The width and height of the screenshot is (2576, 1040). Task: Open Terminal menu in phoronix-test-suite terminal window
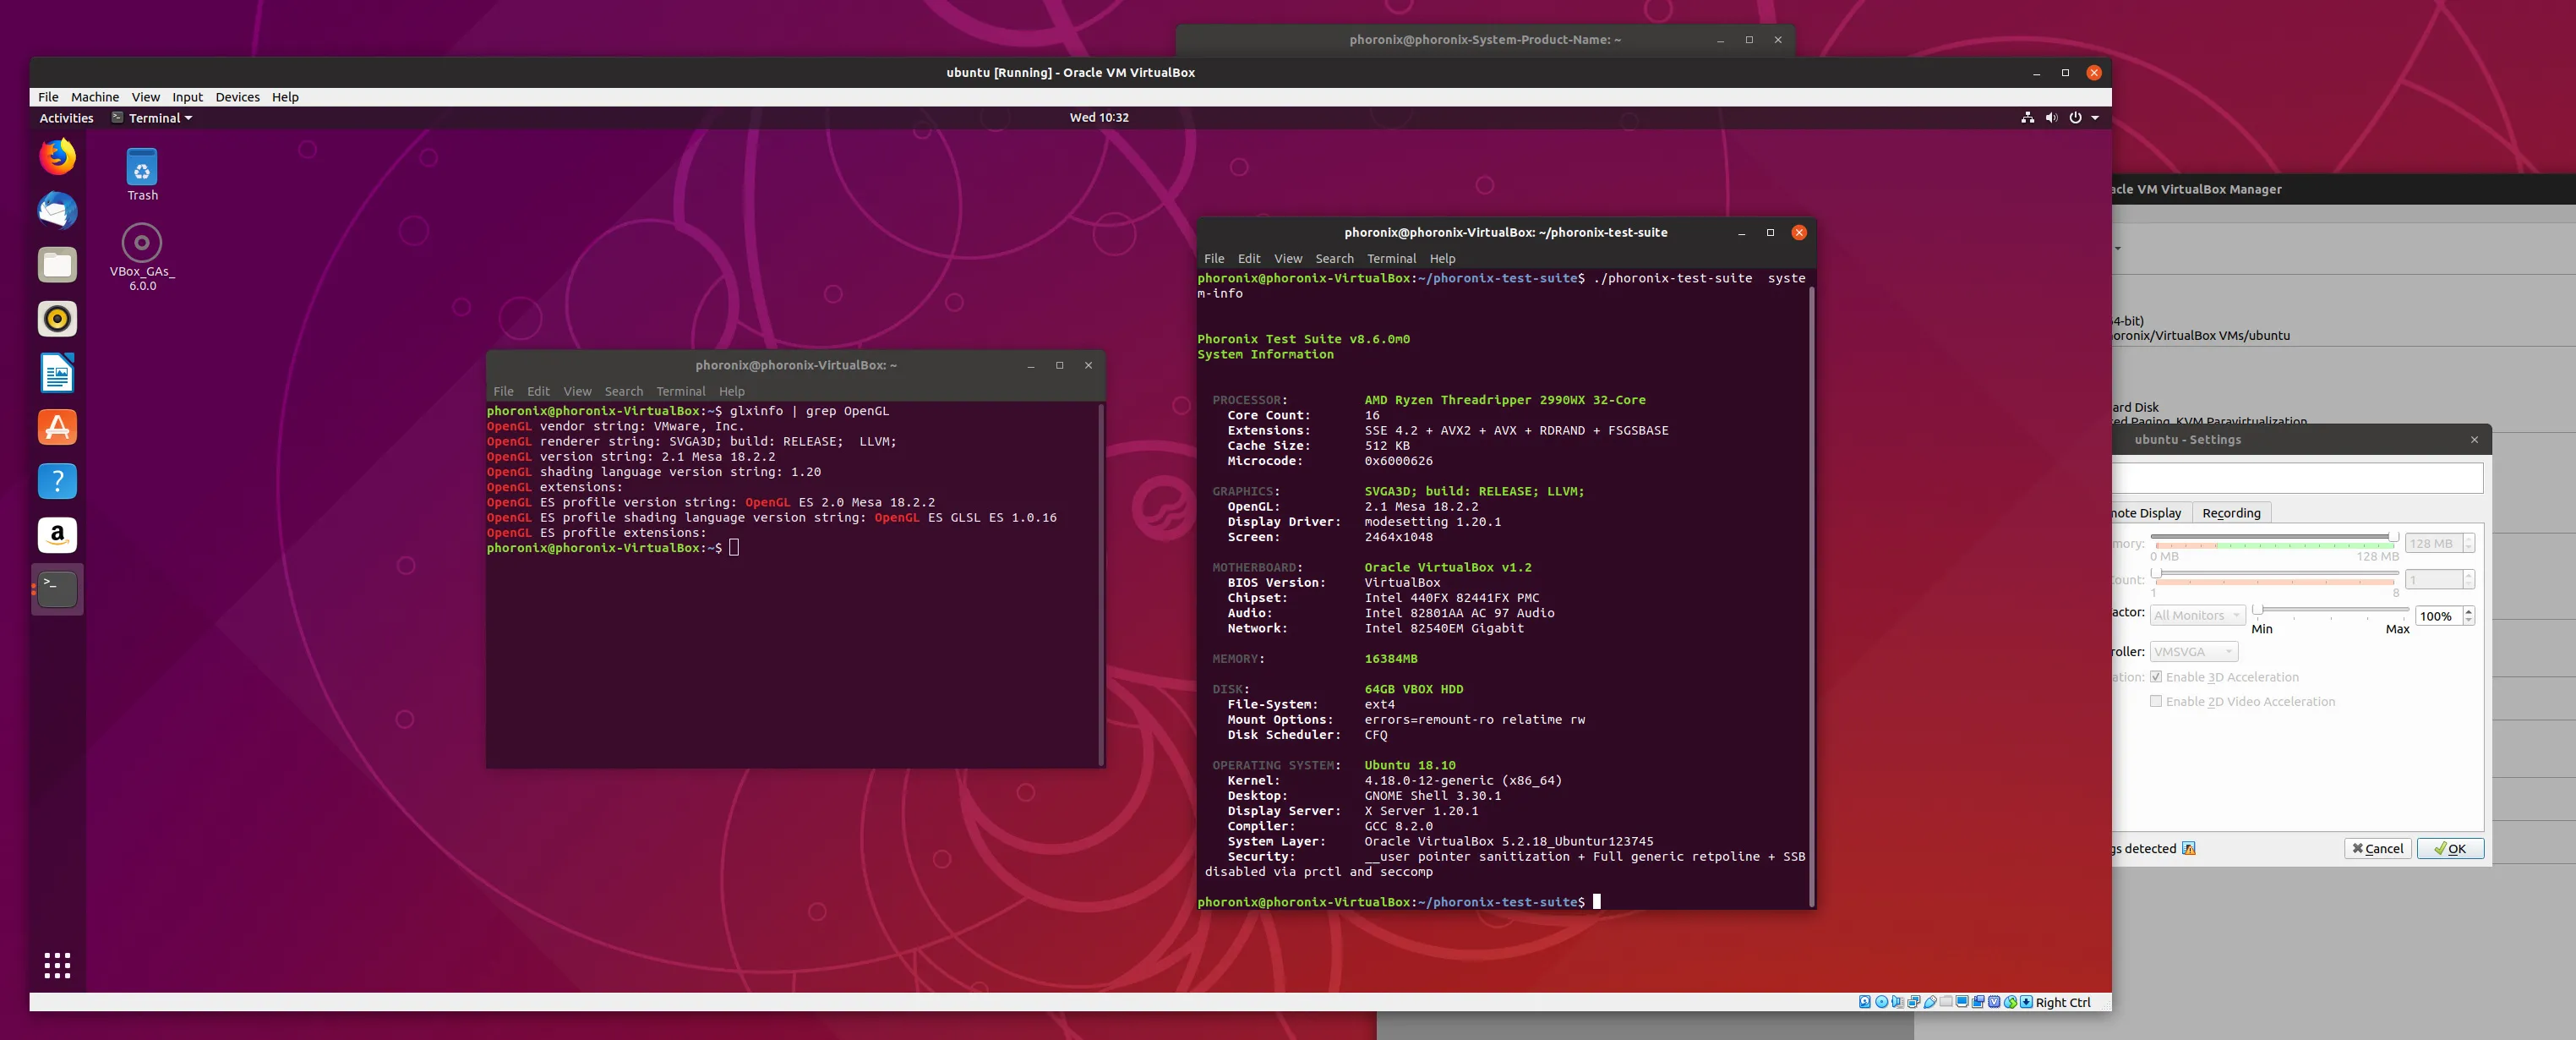pyautogui.click(x=1391, y=258)
